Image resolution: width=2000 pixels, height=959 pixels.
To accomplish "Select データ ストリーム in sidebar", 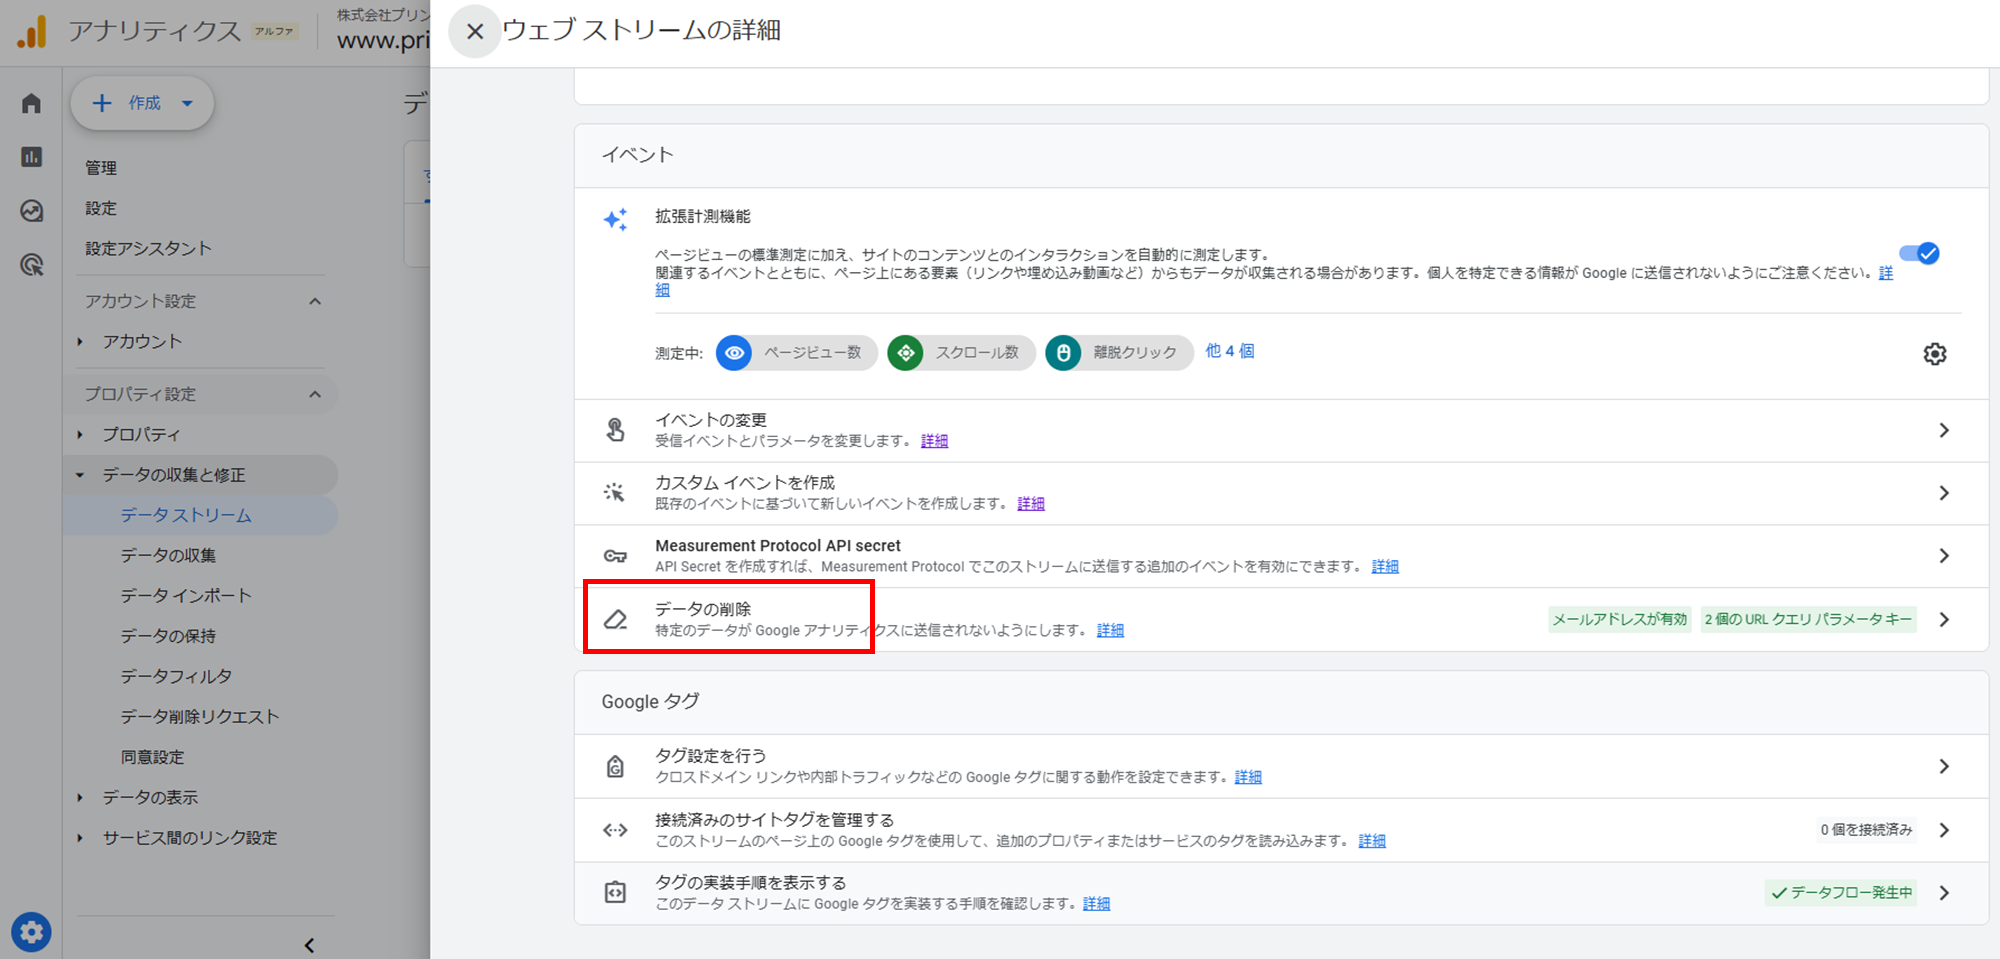I will (186, 515).
